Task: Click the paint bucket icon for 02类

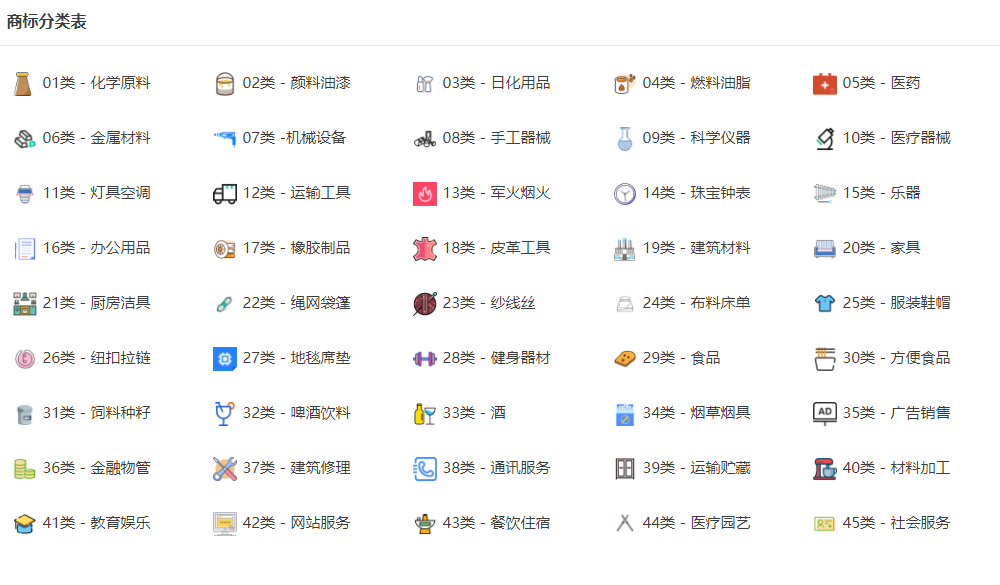Action: tap(224, 84)
